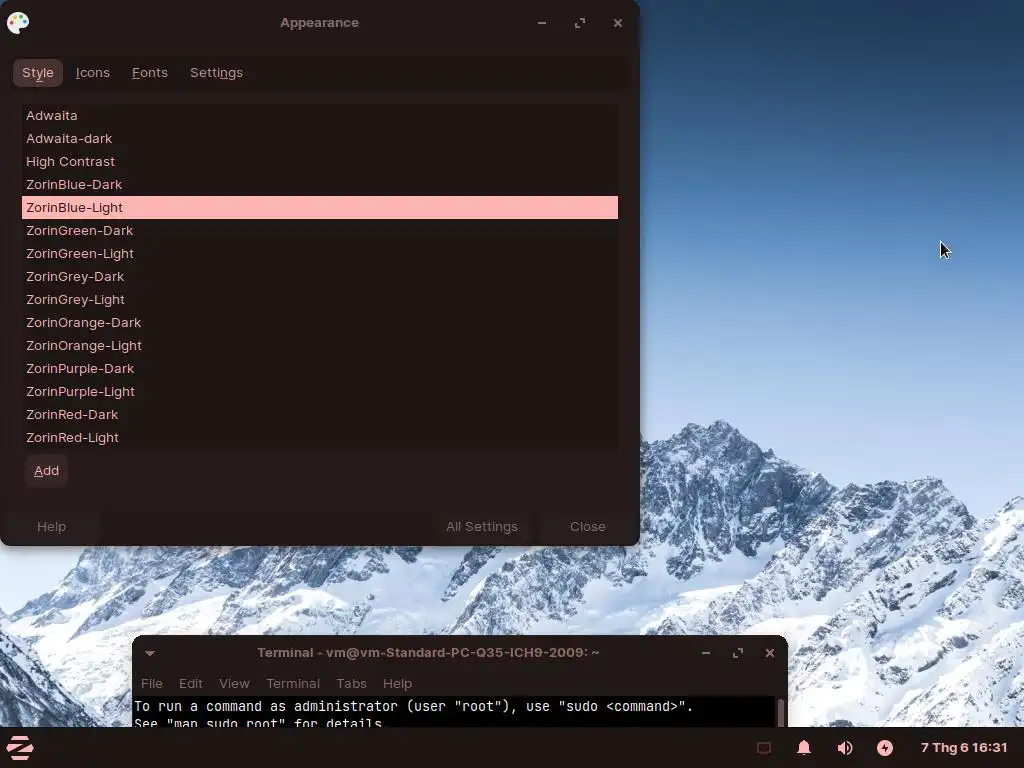
Task: Select the ZorinRed-Dark theme
Action: click(320, 415)
